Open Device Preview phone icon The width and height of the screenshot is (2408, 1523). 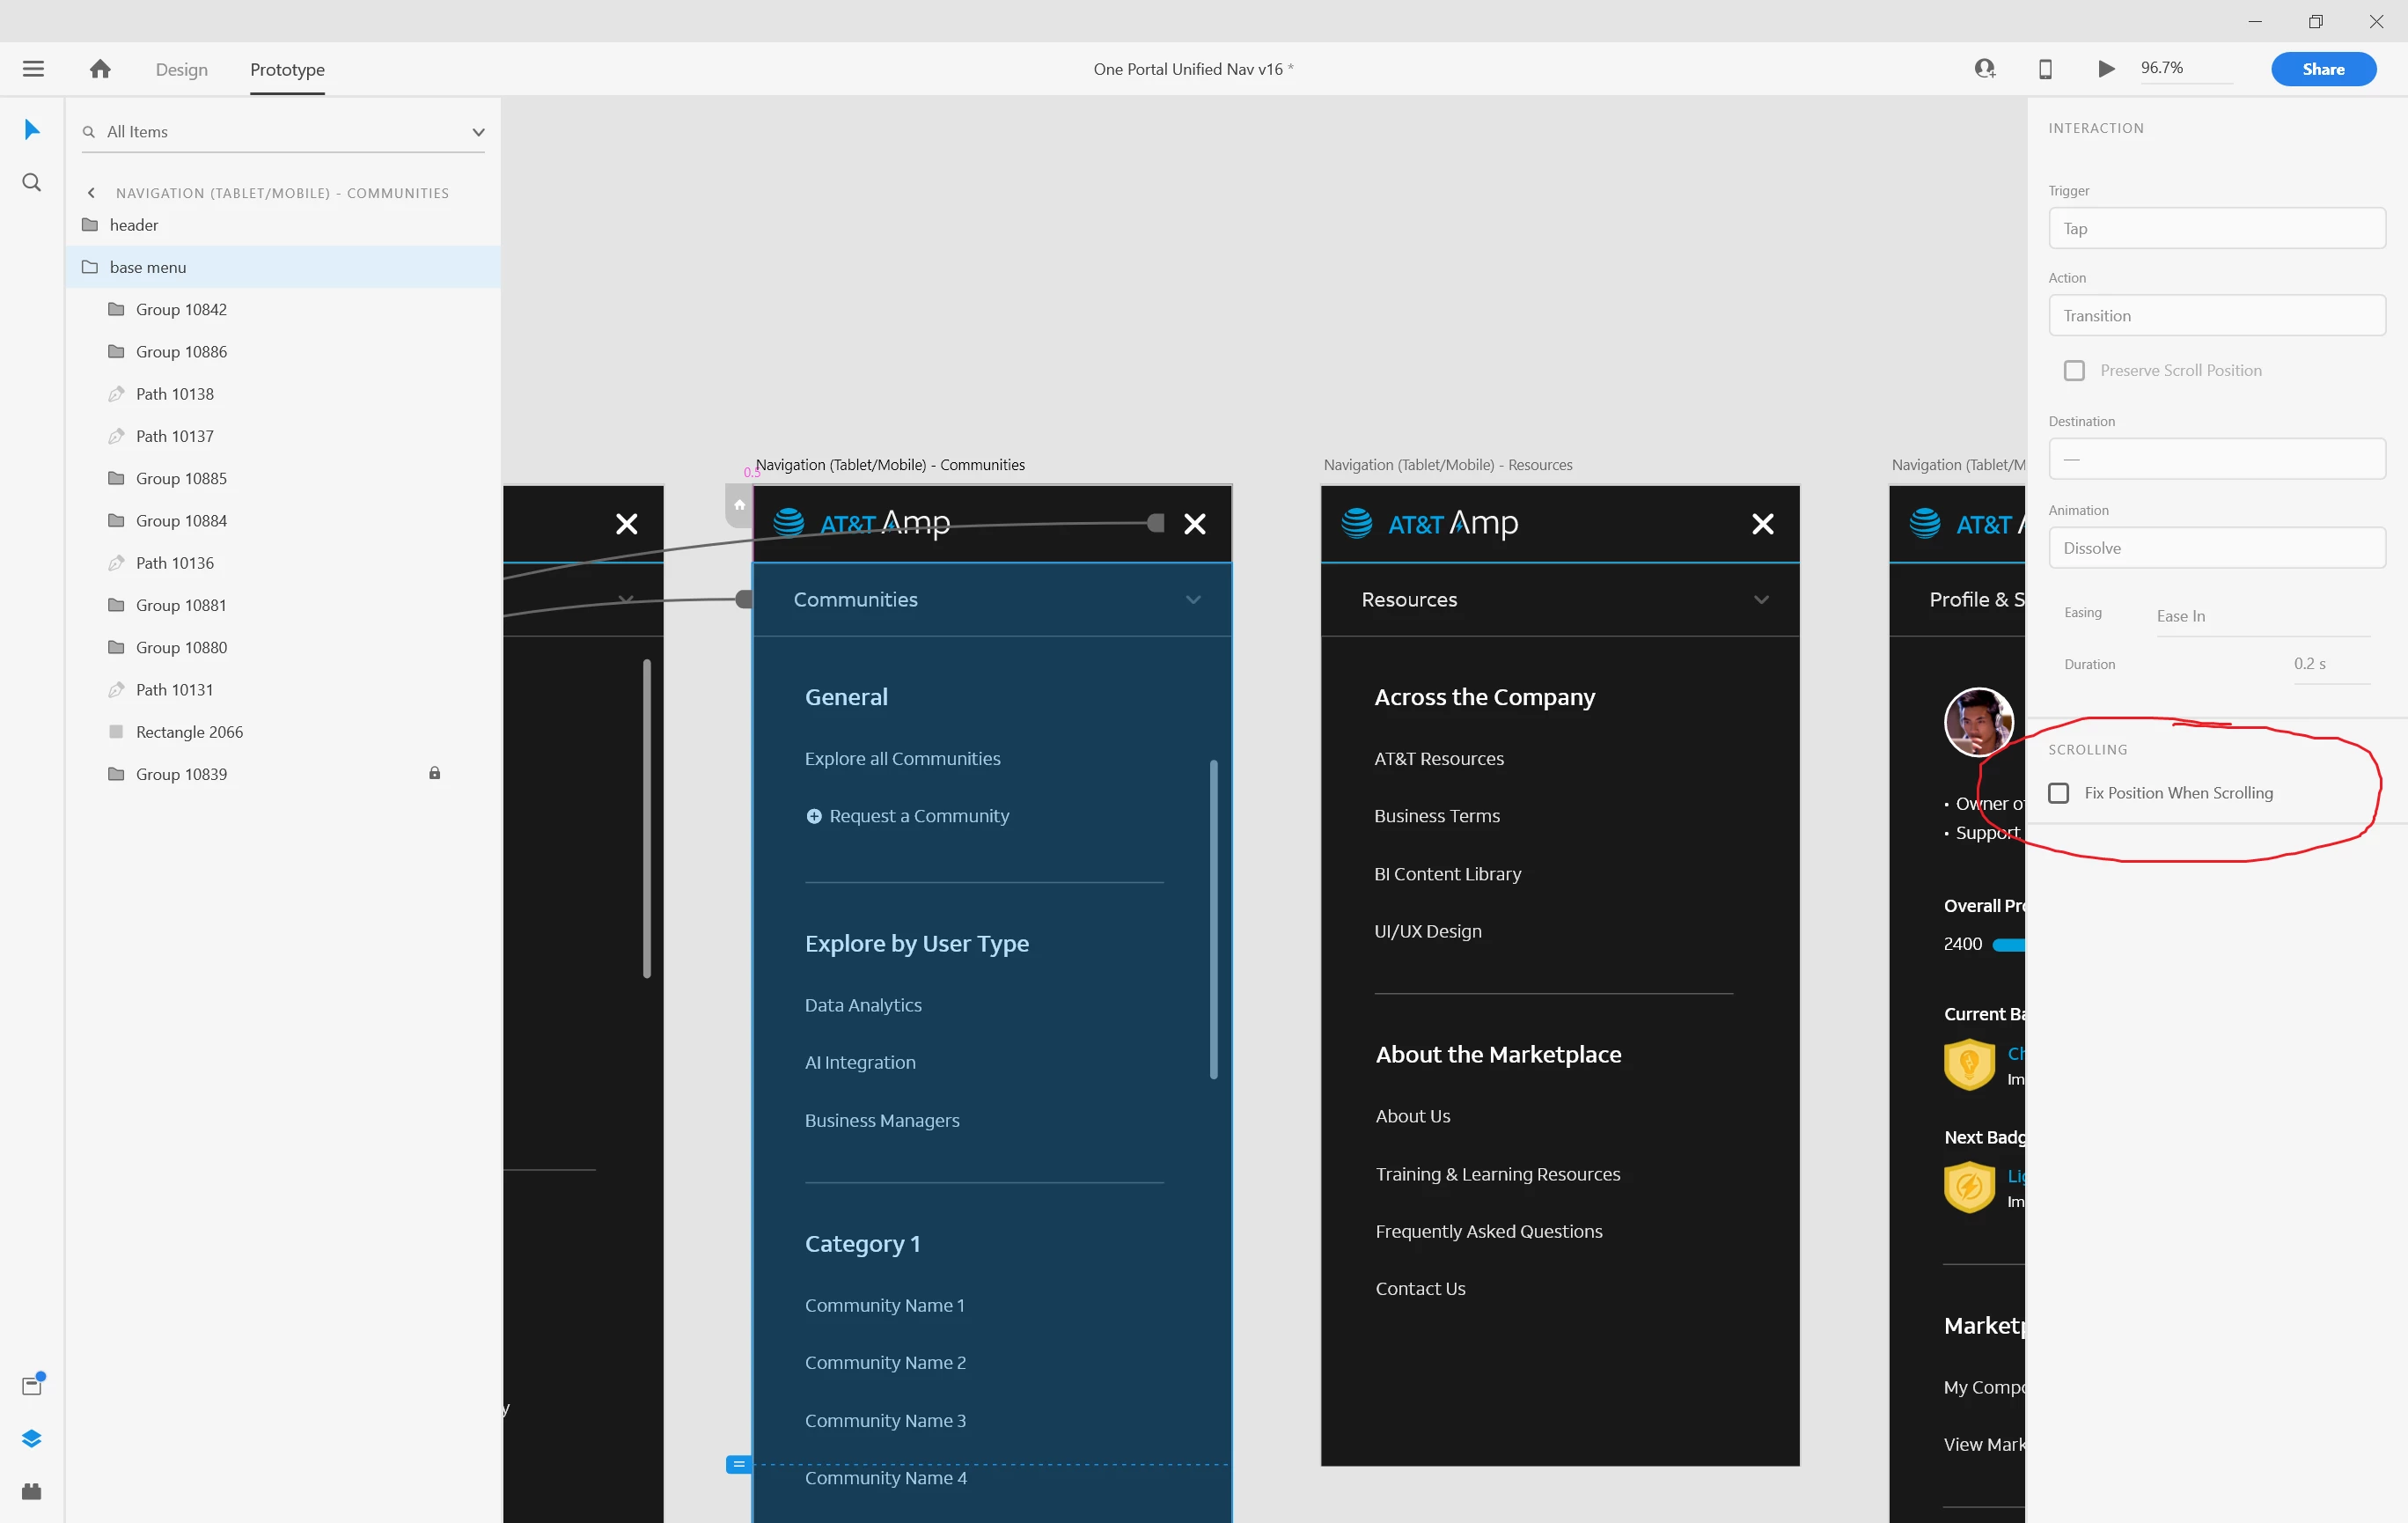click(x=2045, y=69)
